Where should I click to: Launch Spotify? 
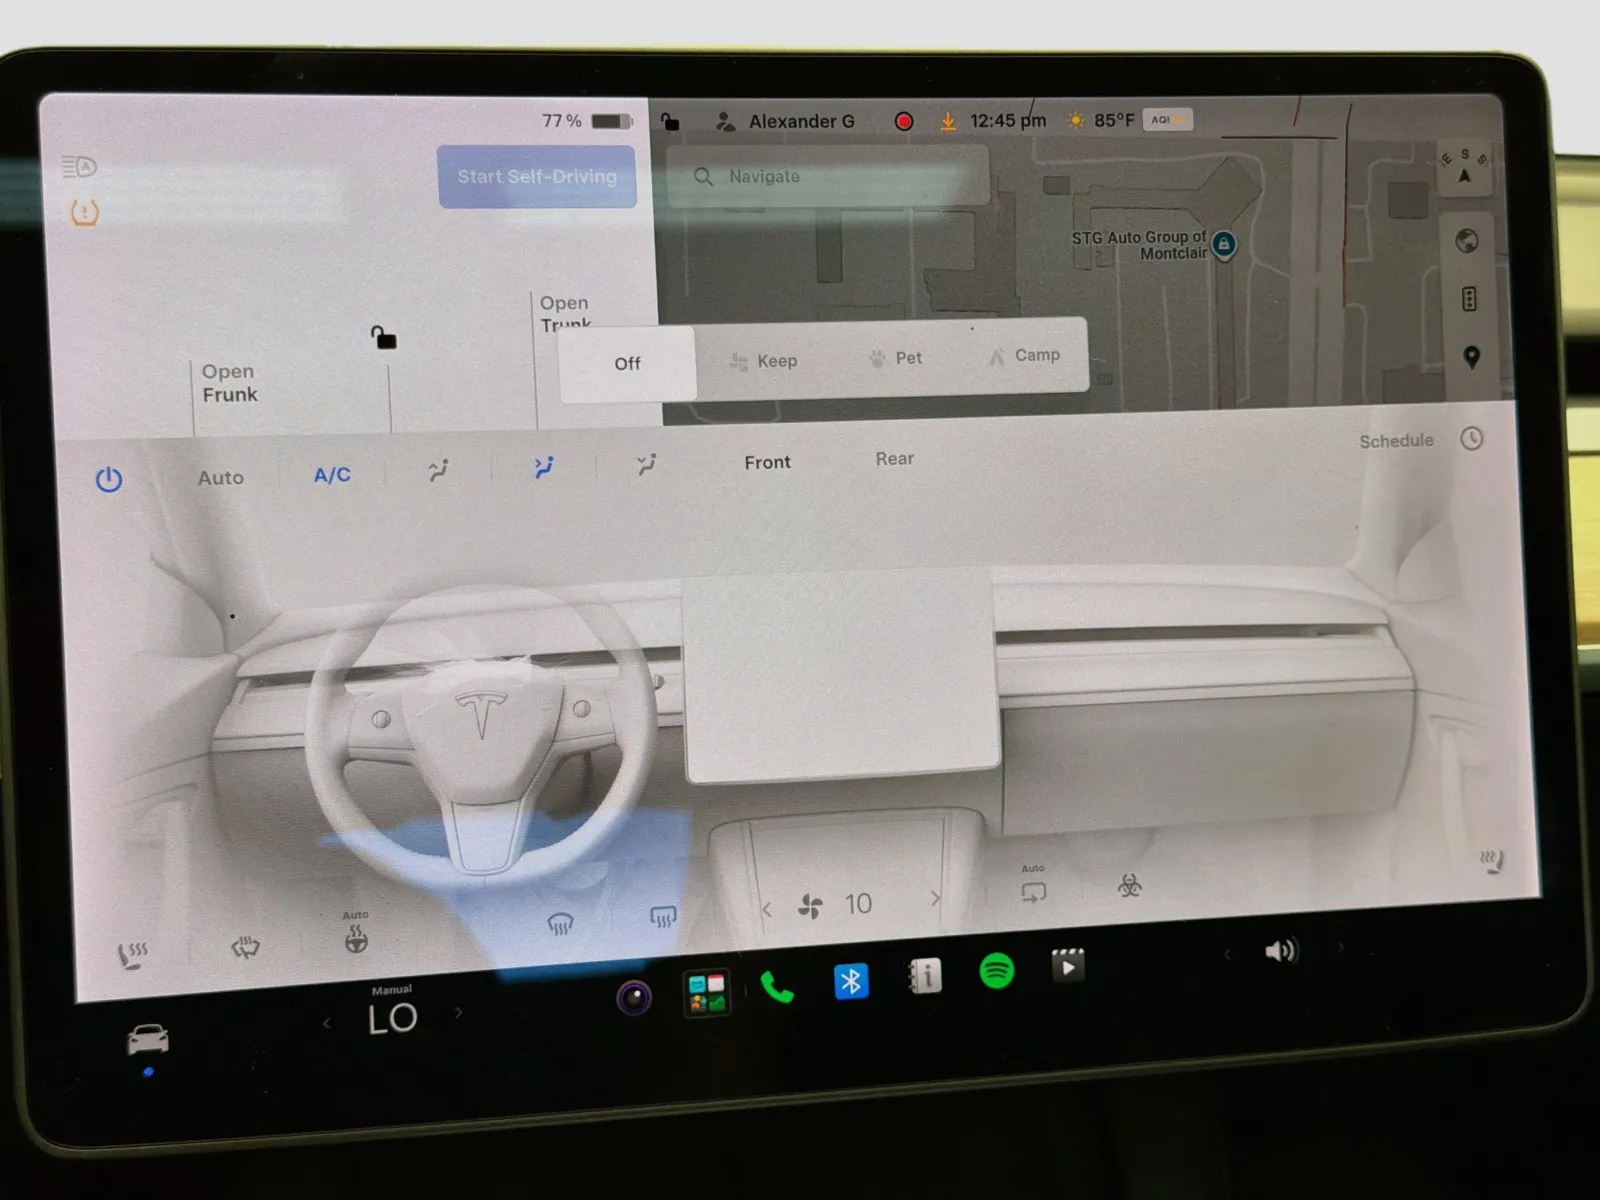tap(997, 970)
